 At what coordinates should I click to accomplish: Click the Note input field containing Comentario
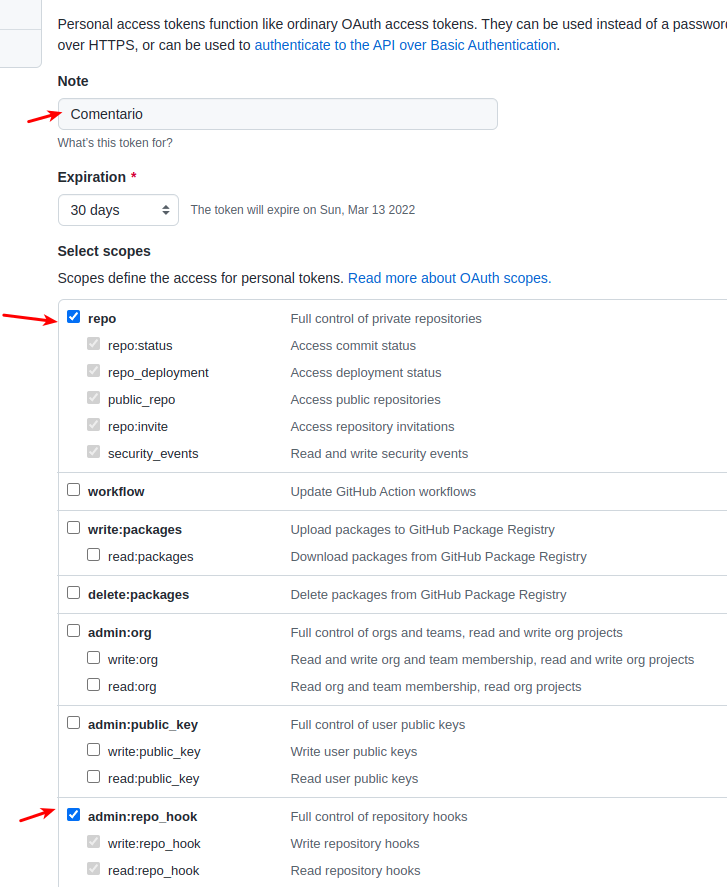click(278, 114)
